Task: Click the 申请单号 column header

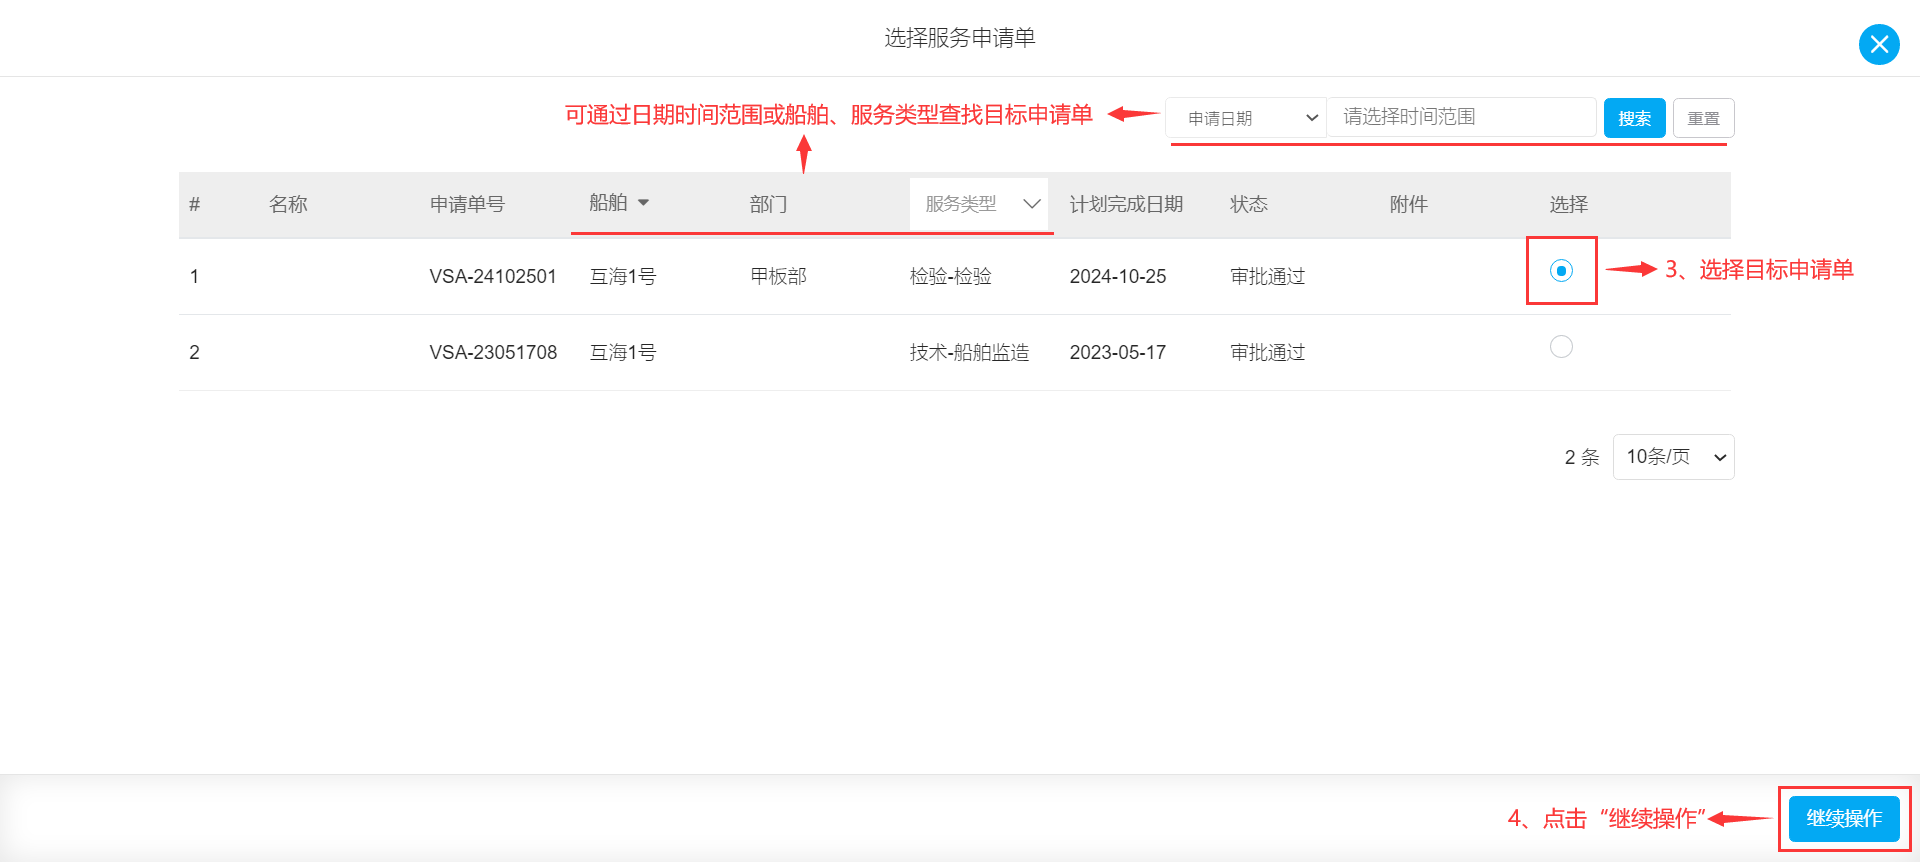Action: click(467, 204)
